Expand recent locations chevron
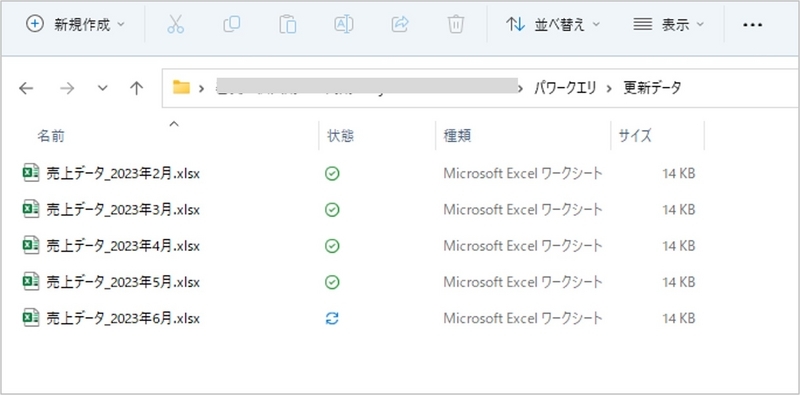800x395 pixels. 103,88
